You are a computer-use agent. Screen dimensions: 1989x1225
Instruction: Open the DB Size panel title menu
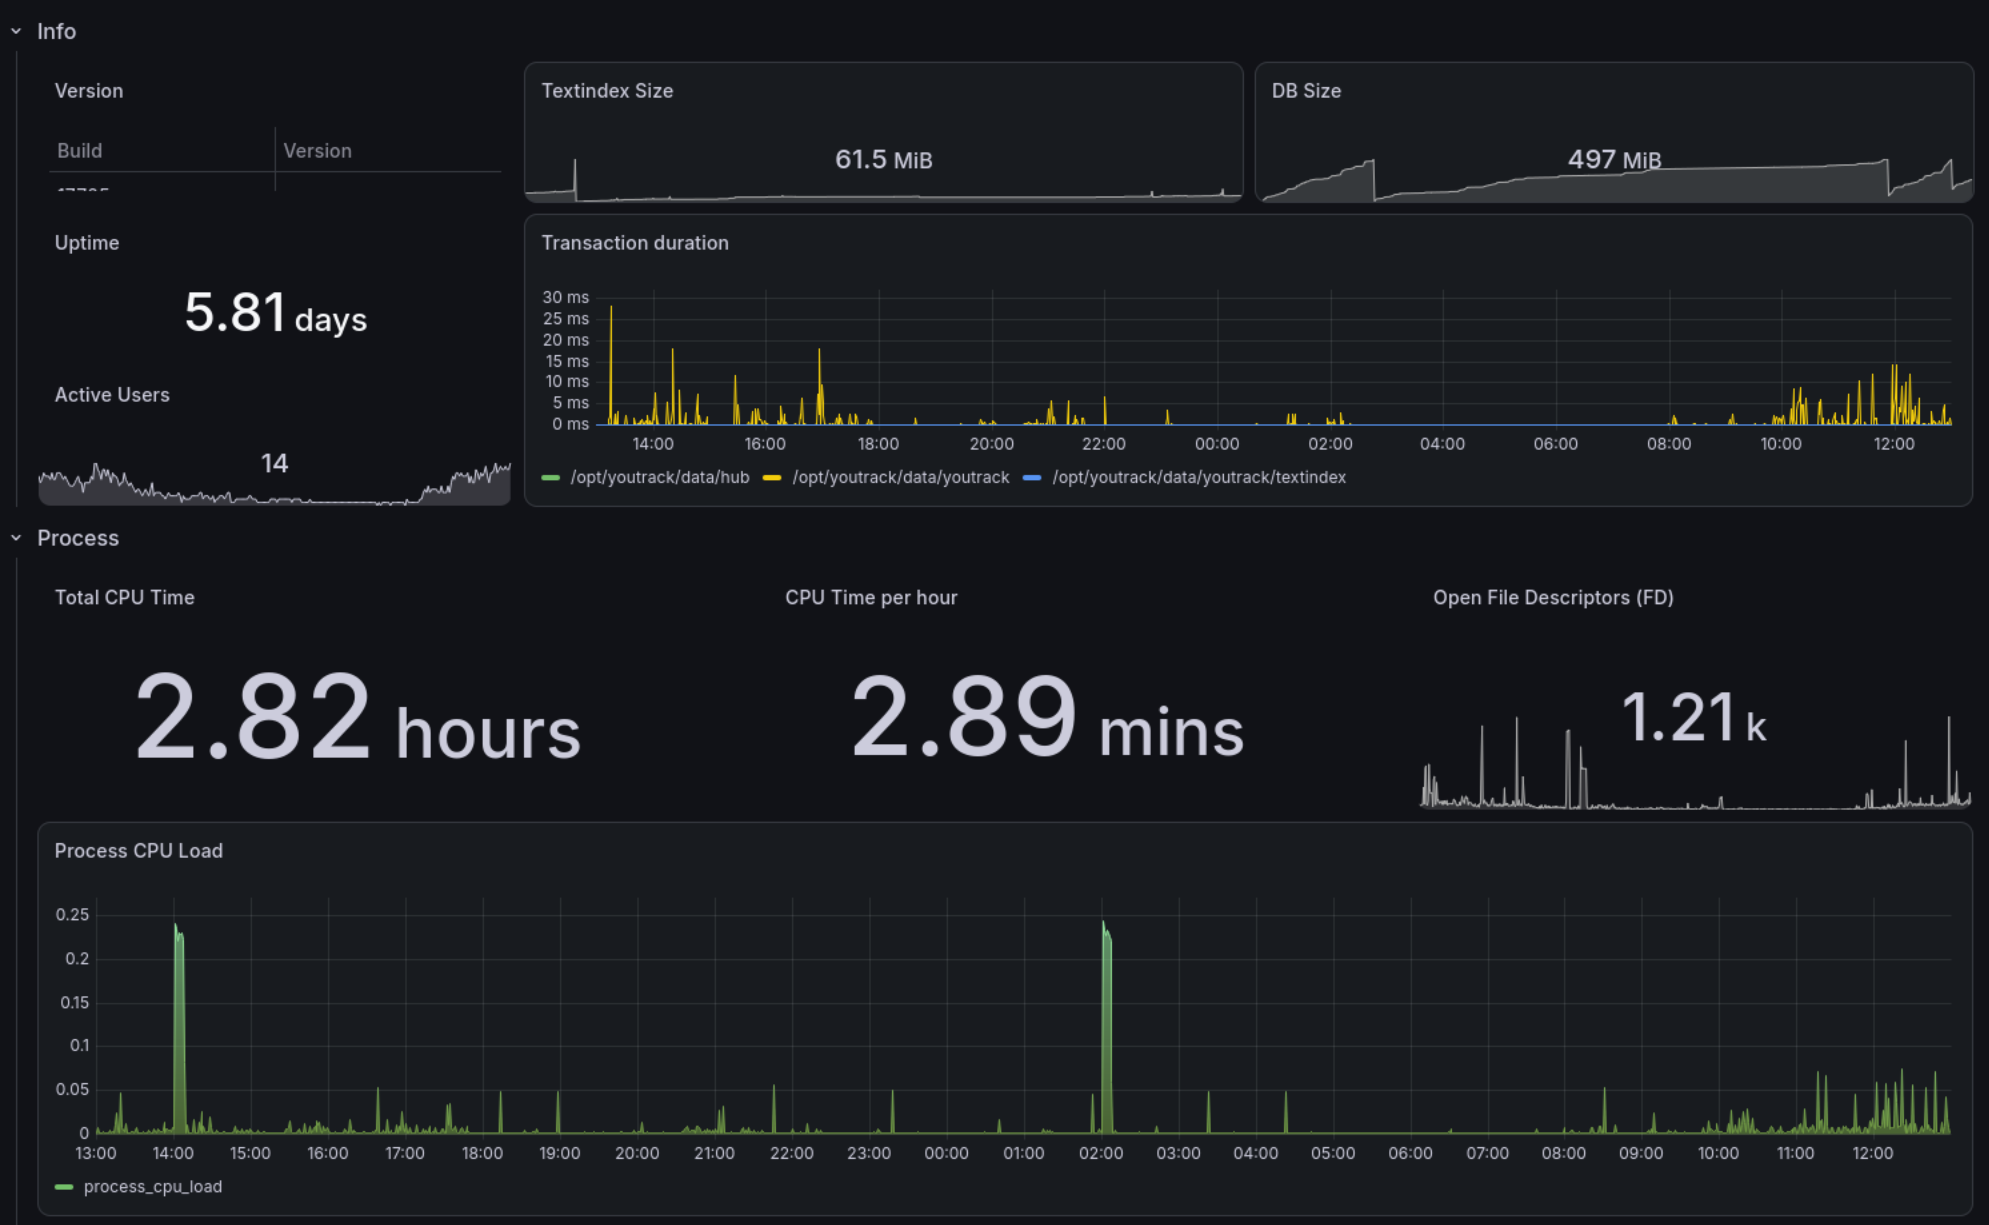[x=1306, y=91]
